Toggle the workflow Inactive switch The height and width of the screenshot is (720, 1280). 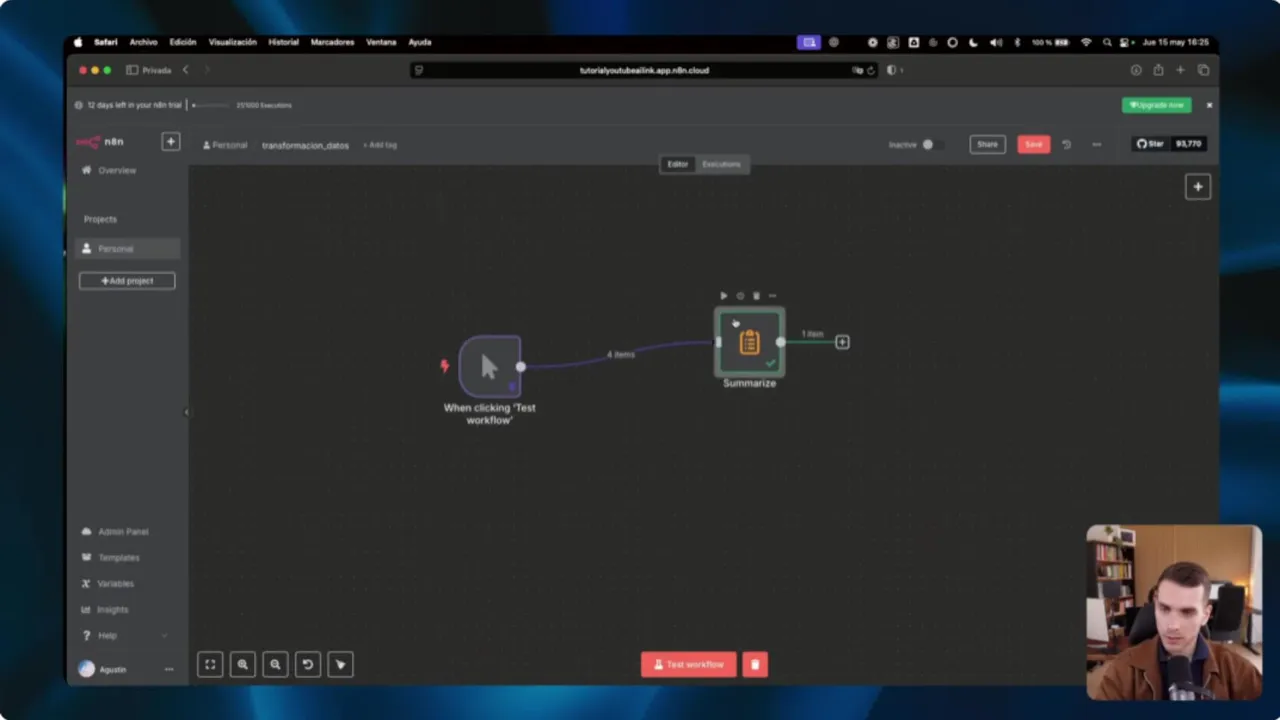coord(931,145)
